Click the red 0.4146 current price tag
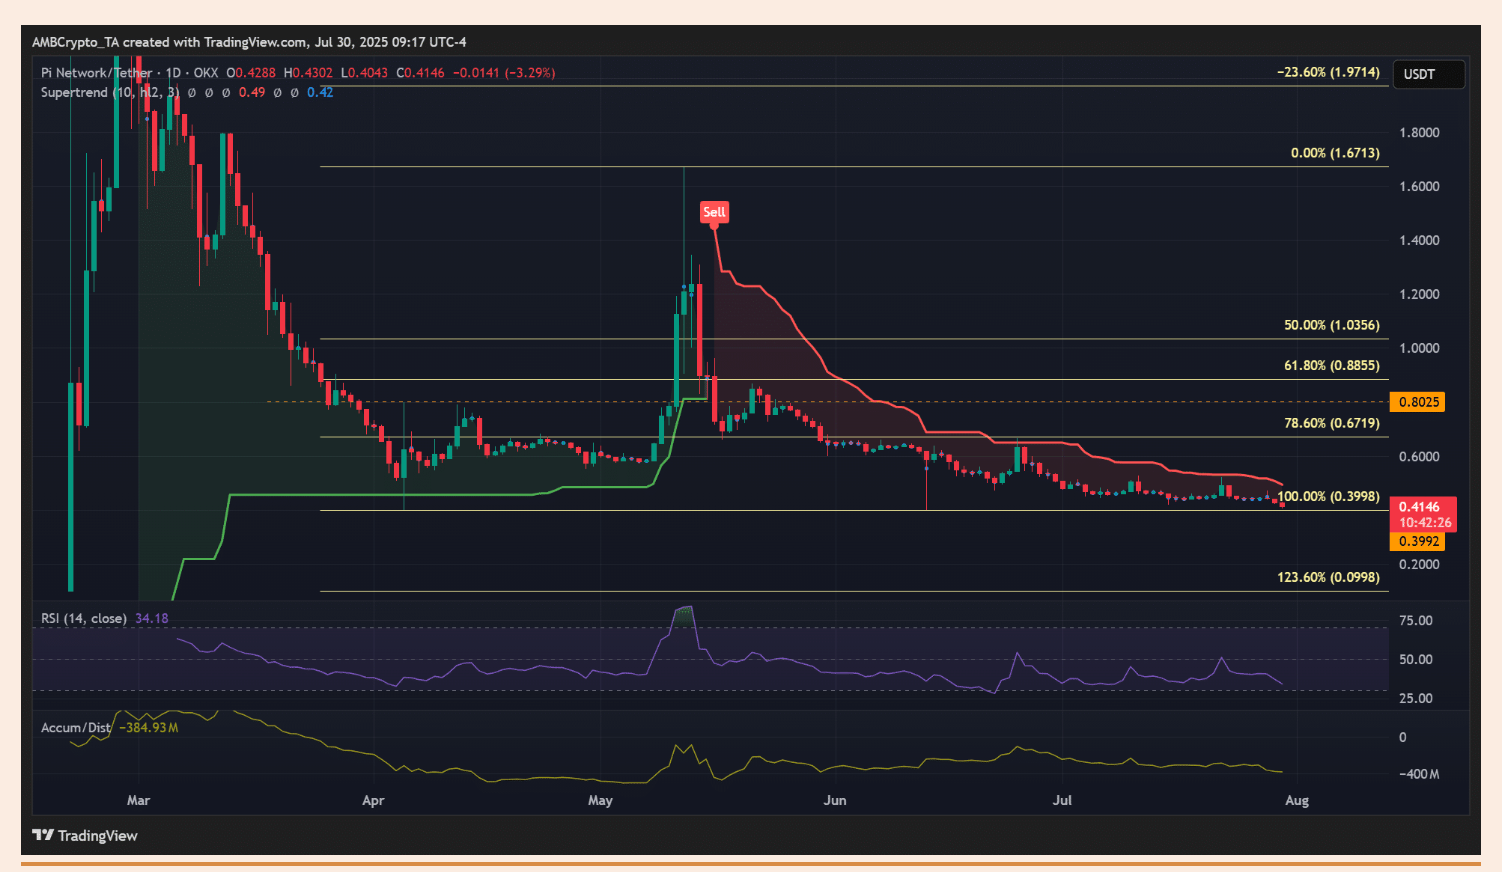The image size is (1502, 872). point(1425,508)
